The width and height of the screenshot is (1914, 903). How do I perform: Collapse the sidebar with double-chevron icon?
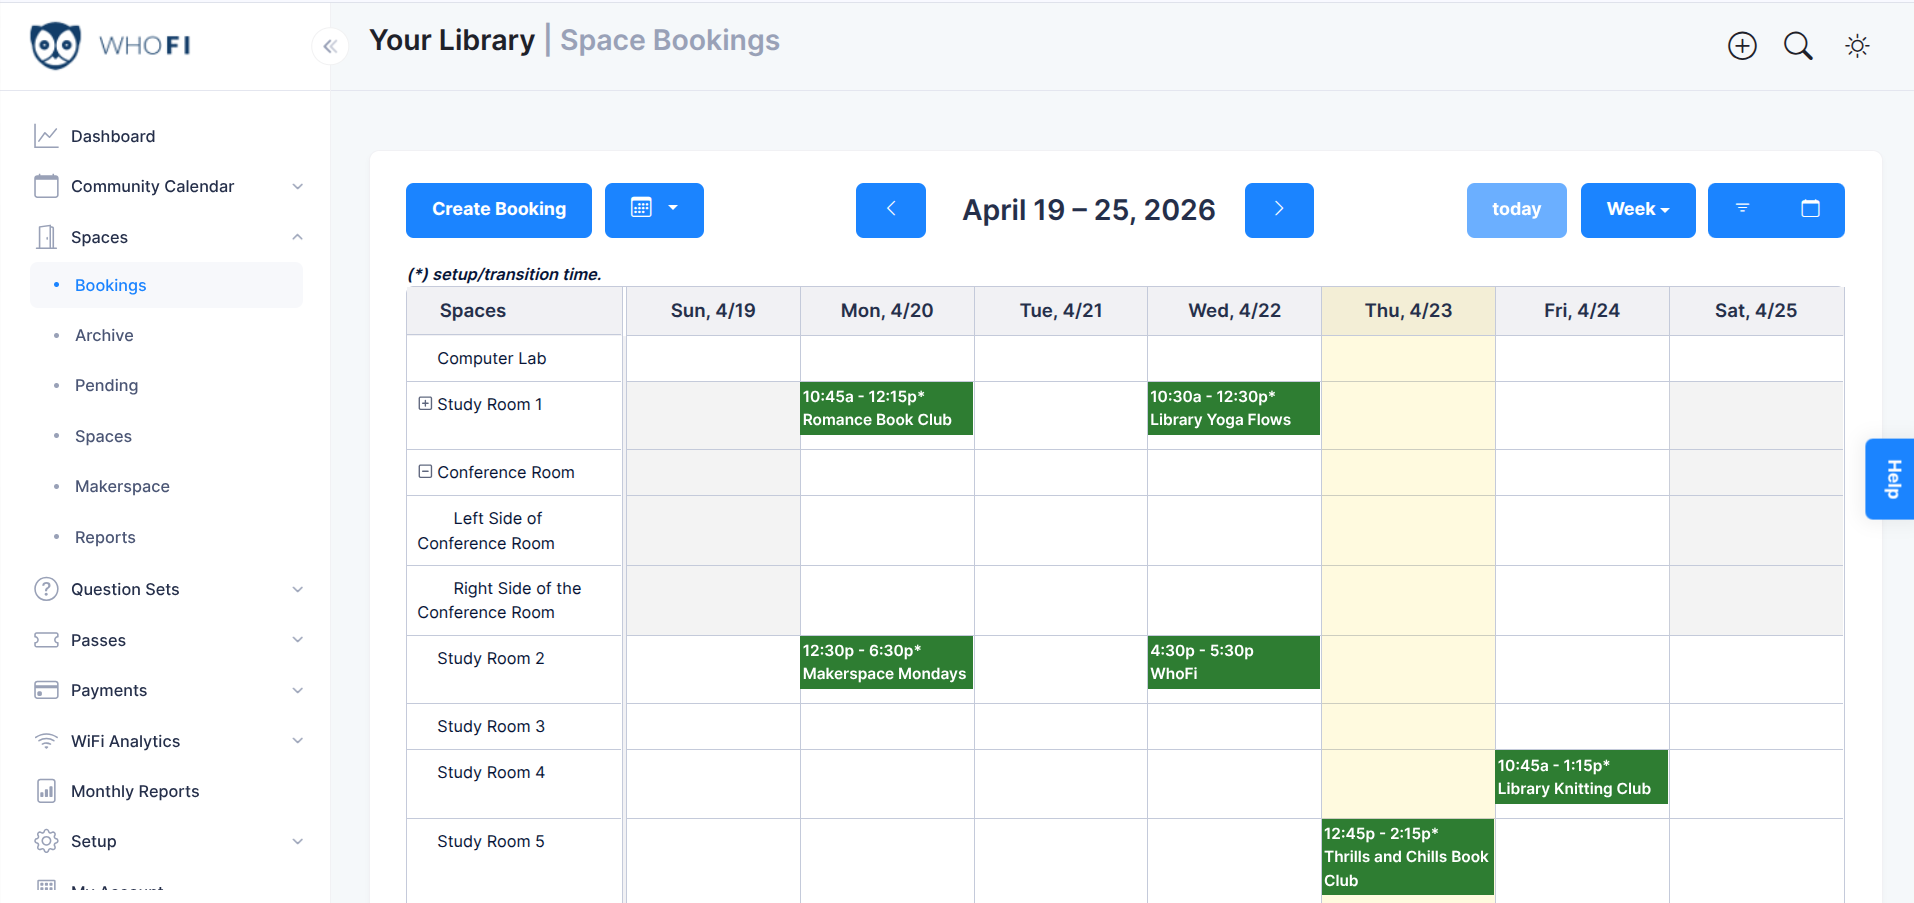click(x=330, y=46)
